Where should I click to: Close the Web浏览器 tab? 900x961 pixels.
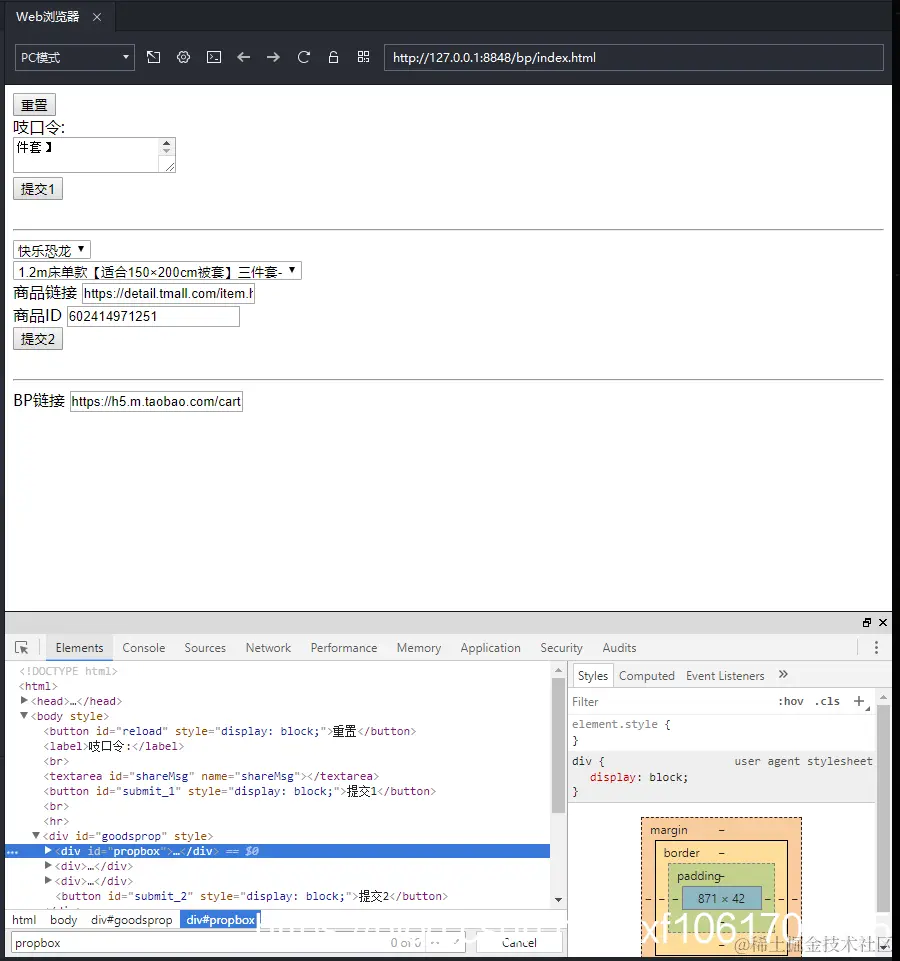97,17
